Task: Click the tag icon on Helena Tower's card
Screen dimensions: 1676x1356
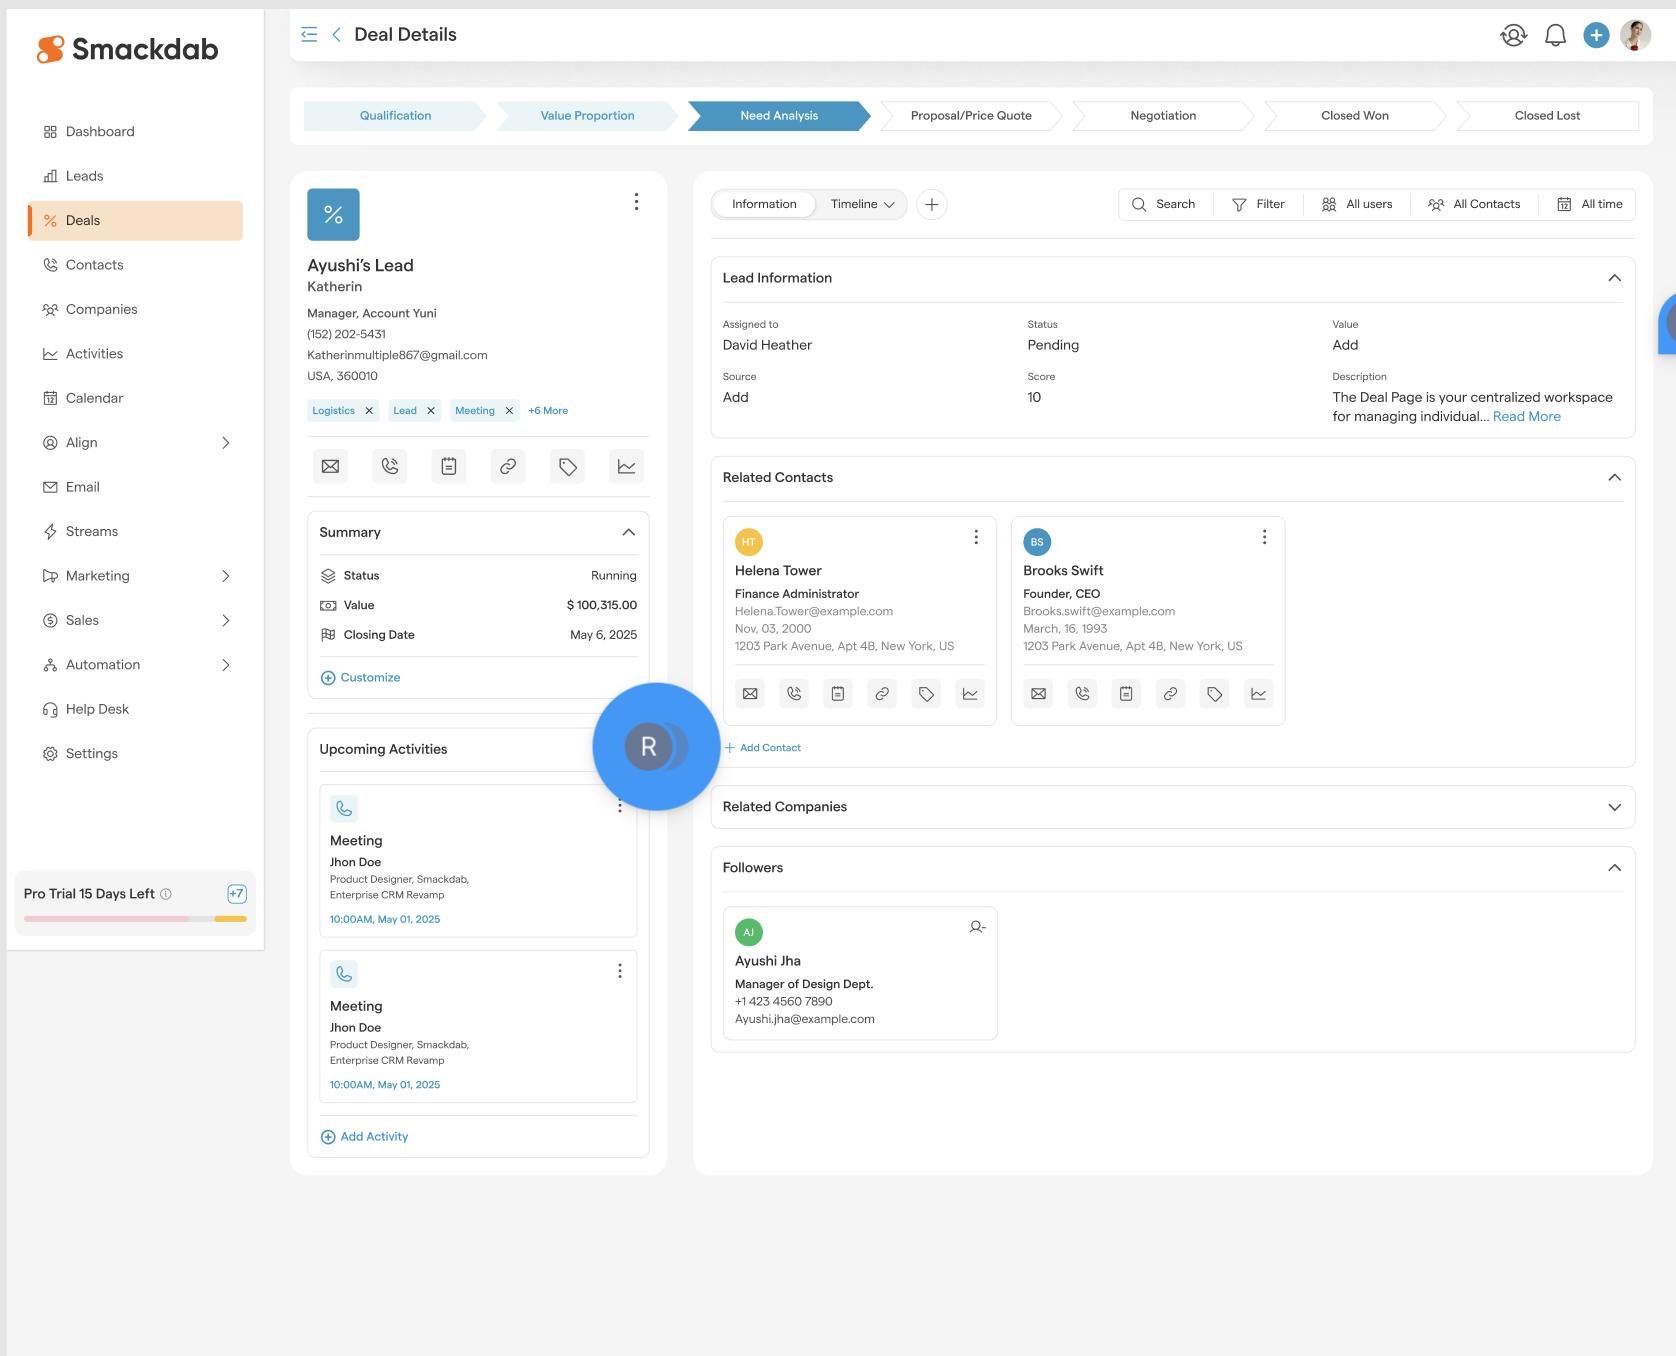Action: 926,694
